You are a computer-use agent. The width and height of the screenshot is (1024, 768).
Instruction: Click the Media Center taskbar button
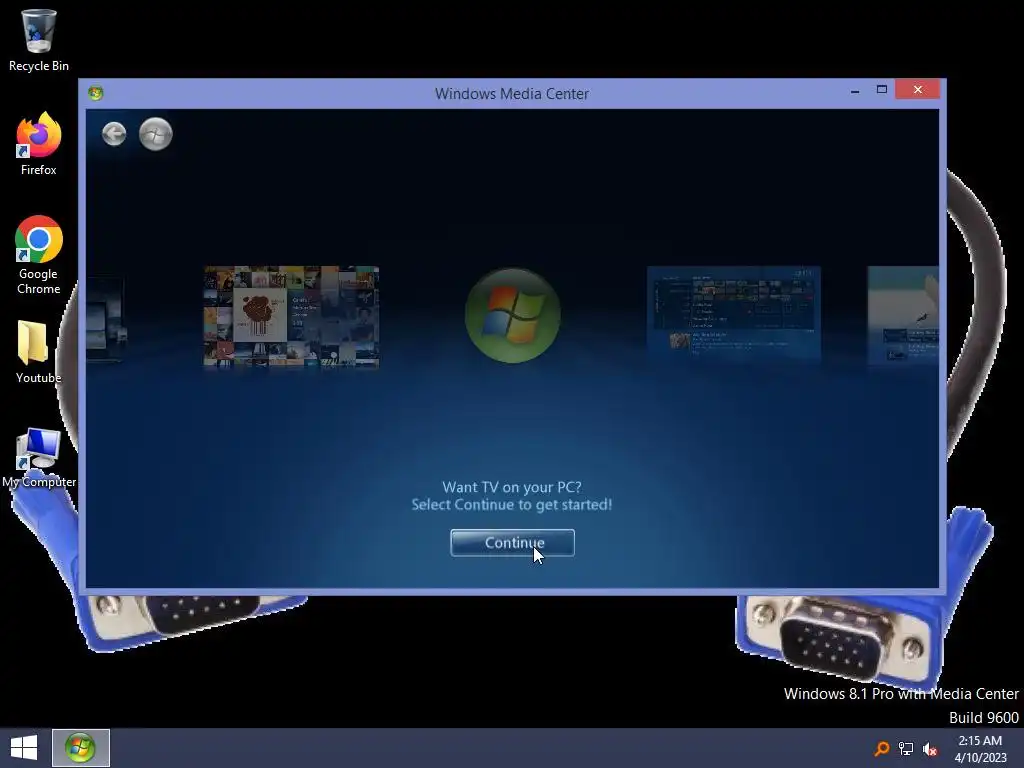(80, 748)
